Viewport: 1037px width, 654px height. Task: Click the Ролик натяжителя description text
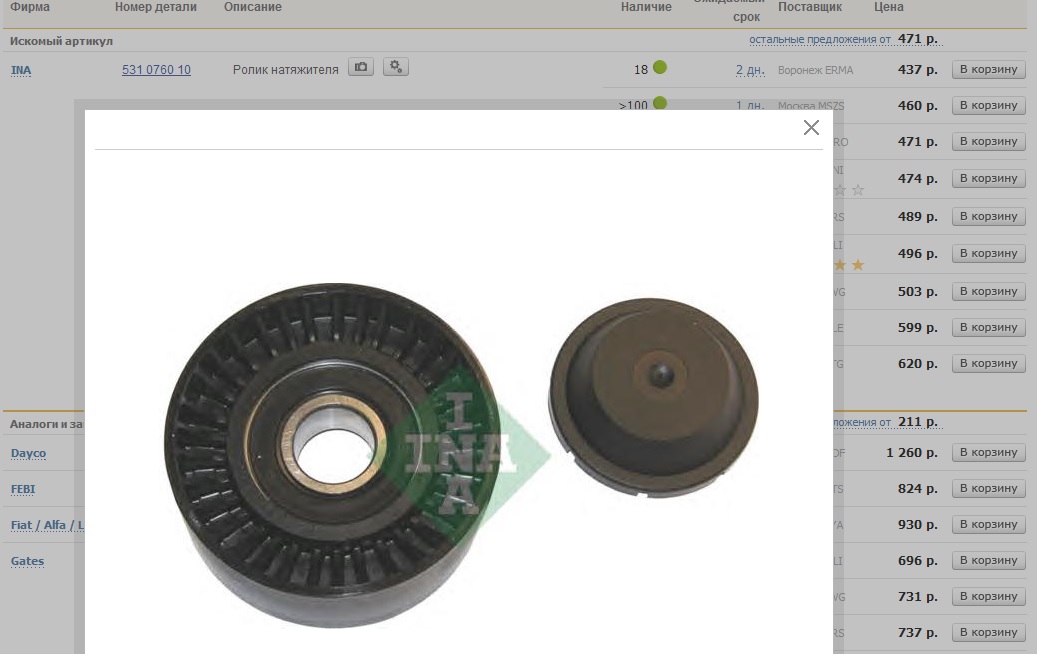(x=286, y=69)
